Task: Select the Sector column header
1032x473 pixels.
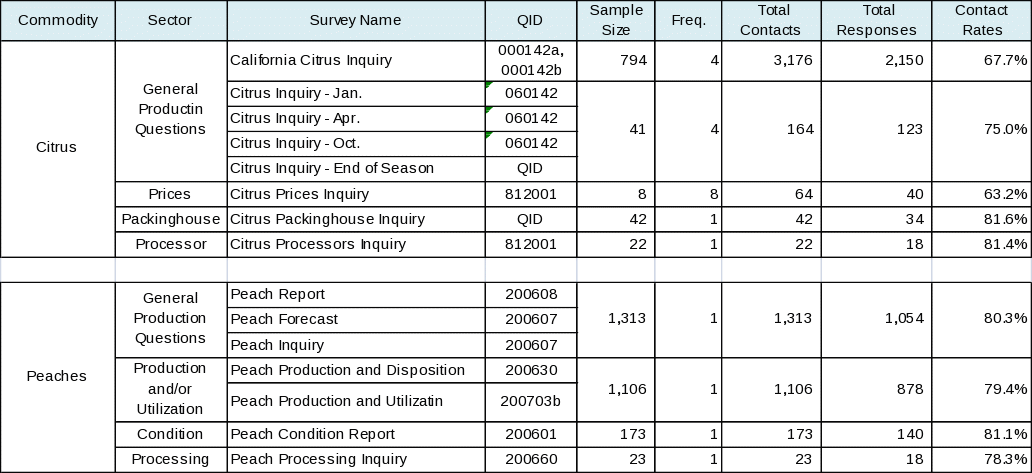Action: [x=171, y=20]
